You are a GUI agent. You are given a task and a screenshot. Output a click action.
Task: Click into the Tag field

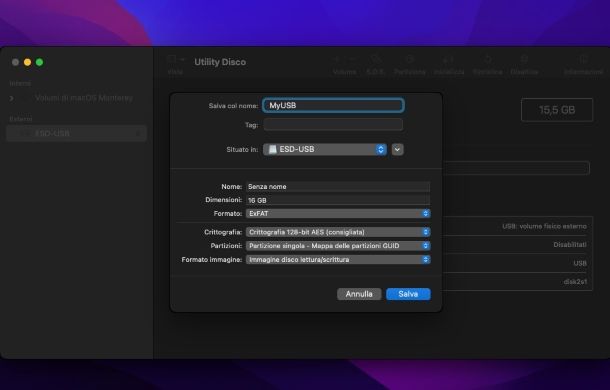333,125
